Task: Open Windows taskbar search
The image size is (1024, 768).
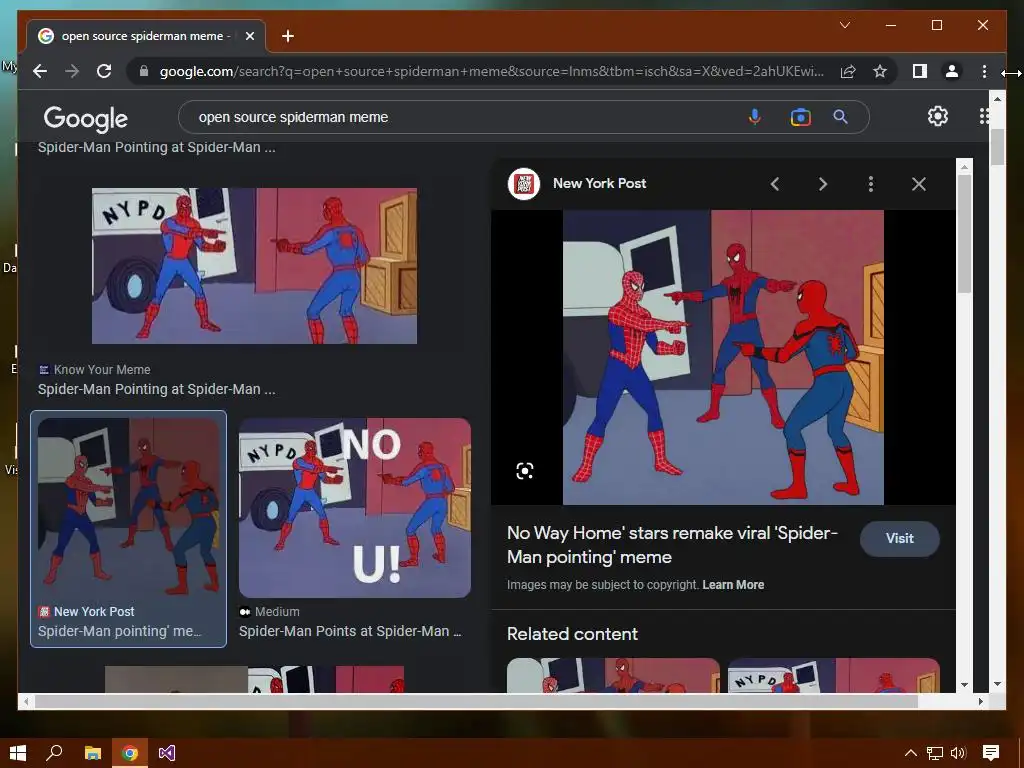Action: tap(54, 753)
